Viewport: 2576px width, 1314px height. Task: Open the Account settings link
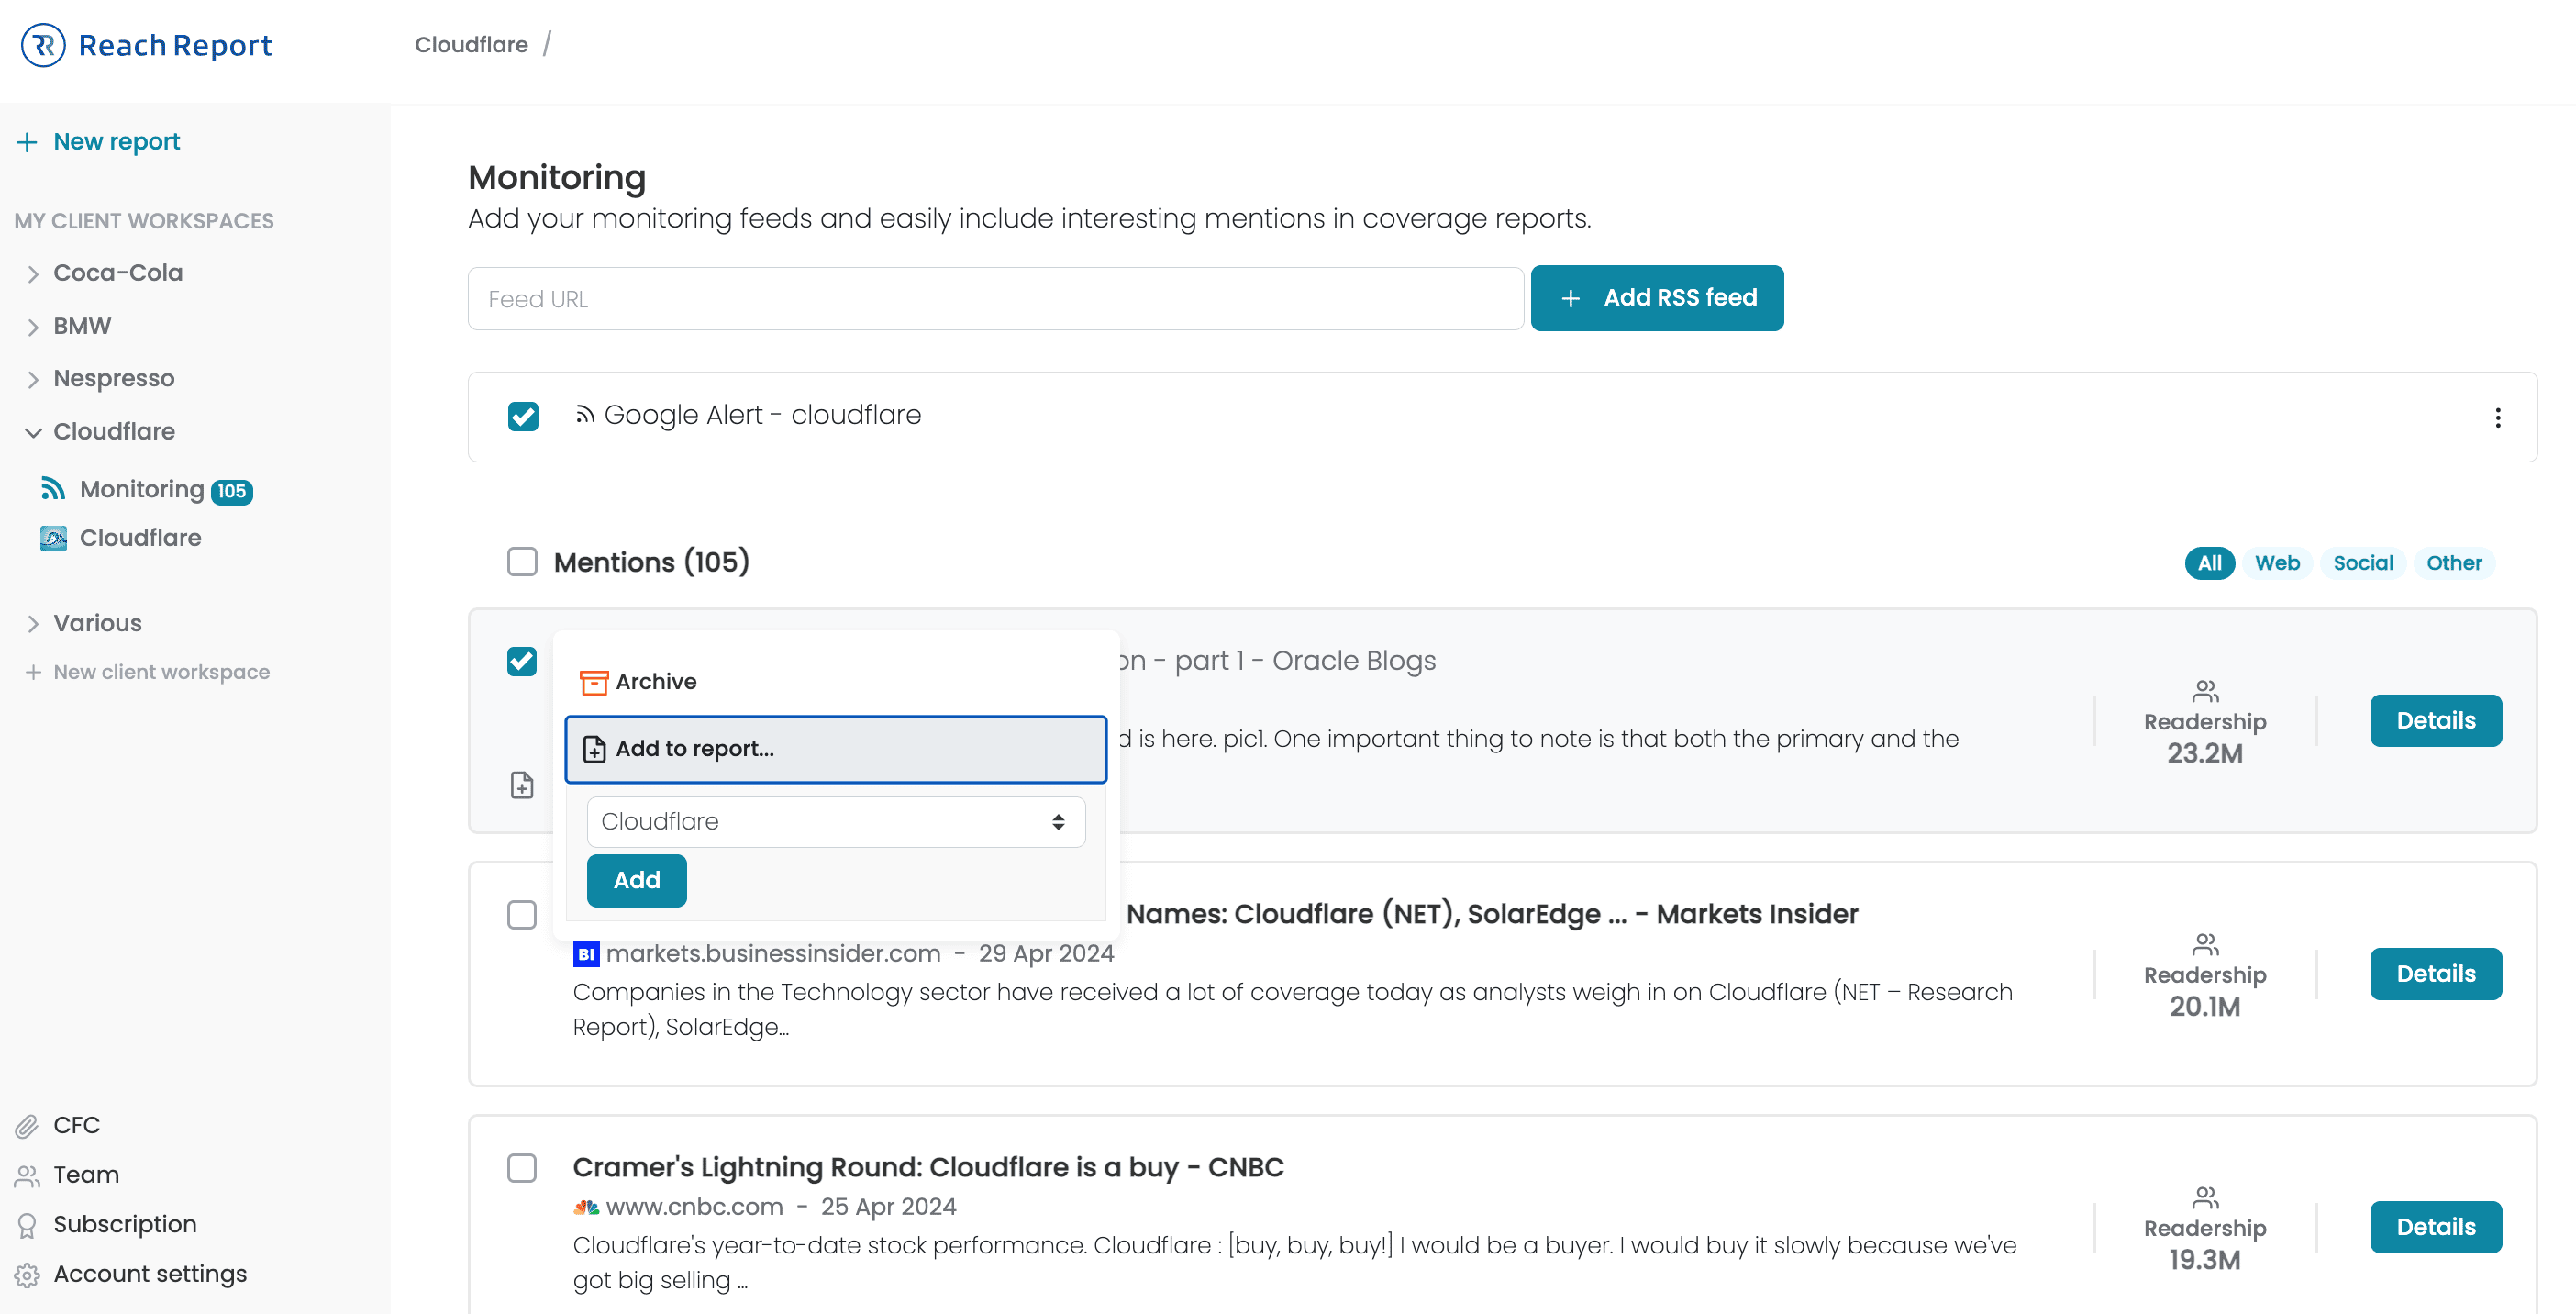click(x=150, y=1275)
